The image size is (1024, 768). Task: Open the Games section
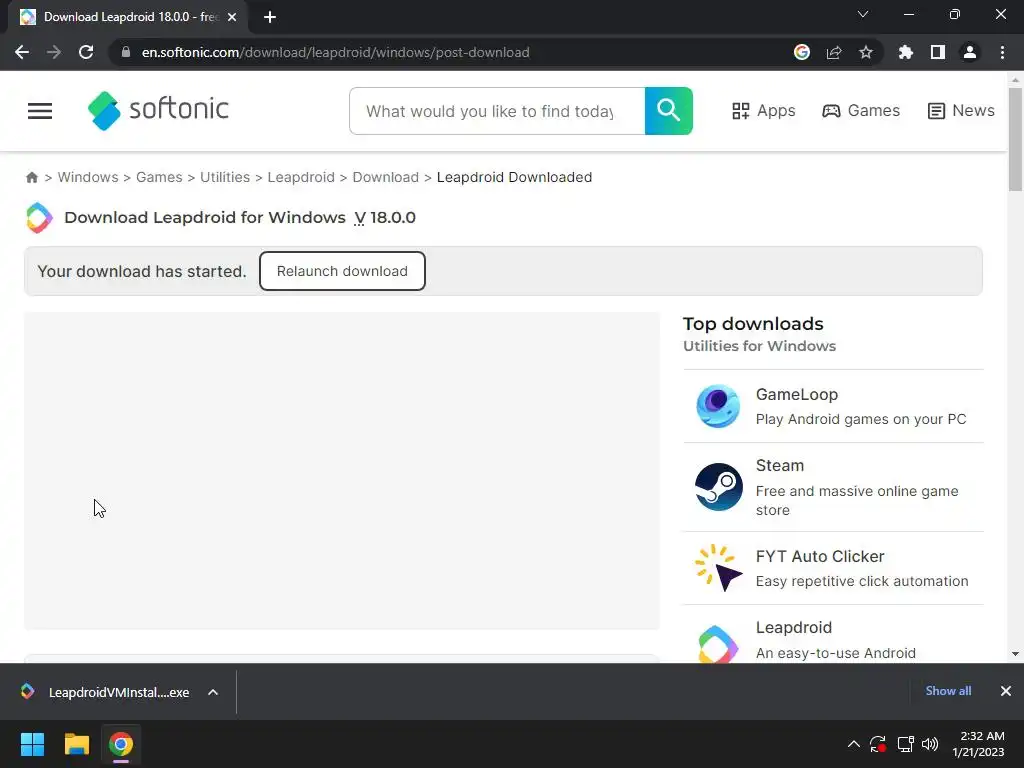[x=861, y=111]
